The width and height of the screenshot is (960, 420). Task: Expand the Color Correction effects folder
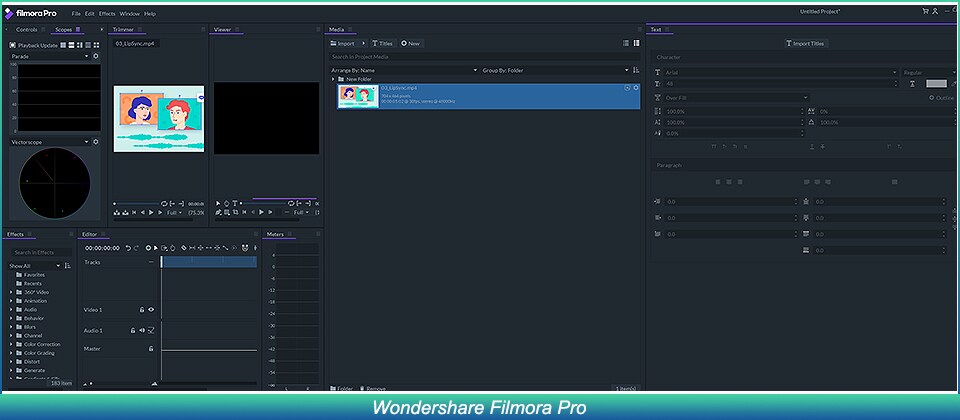pyautogui.click(x=11, y=345)
